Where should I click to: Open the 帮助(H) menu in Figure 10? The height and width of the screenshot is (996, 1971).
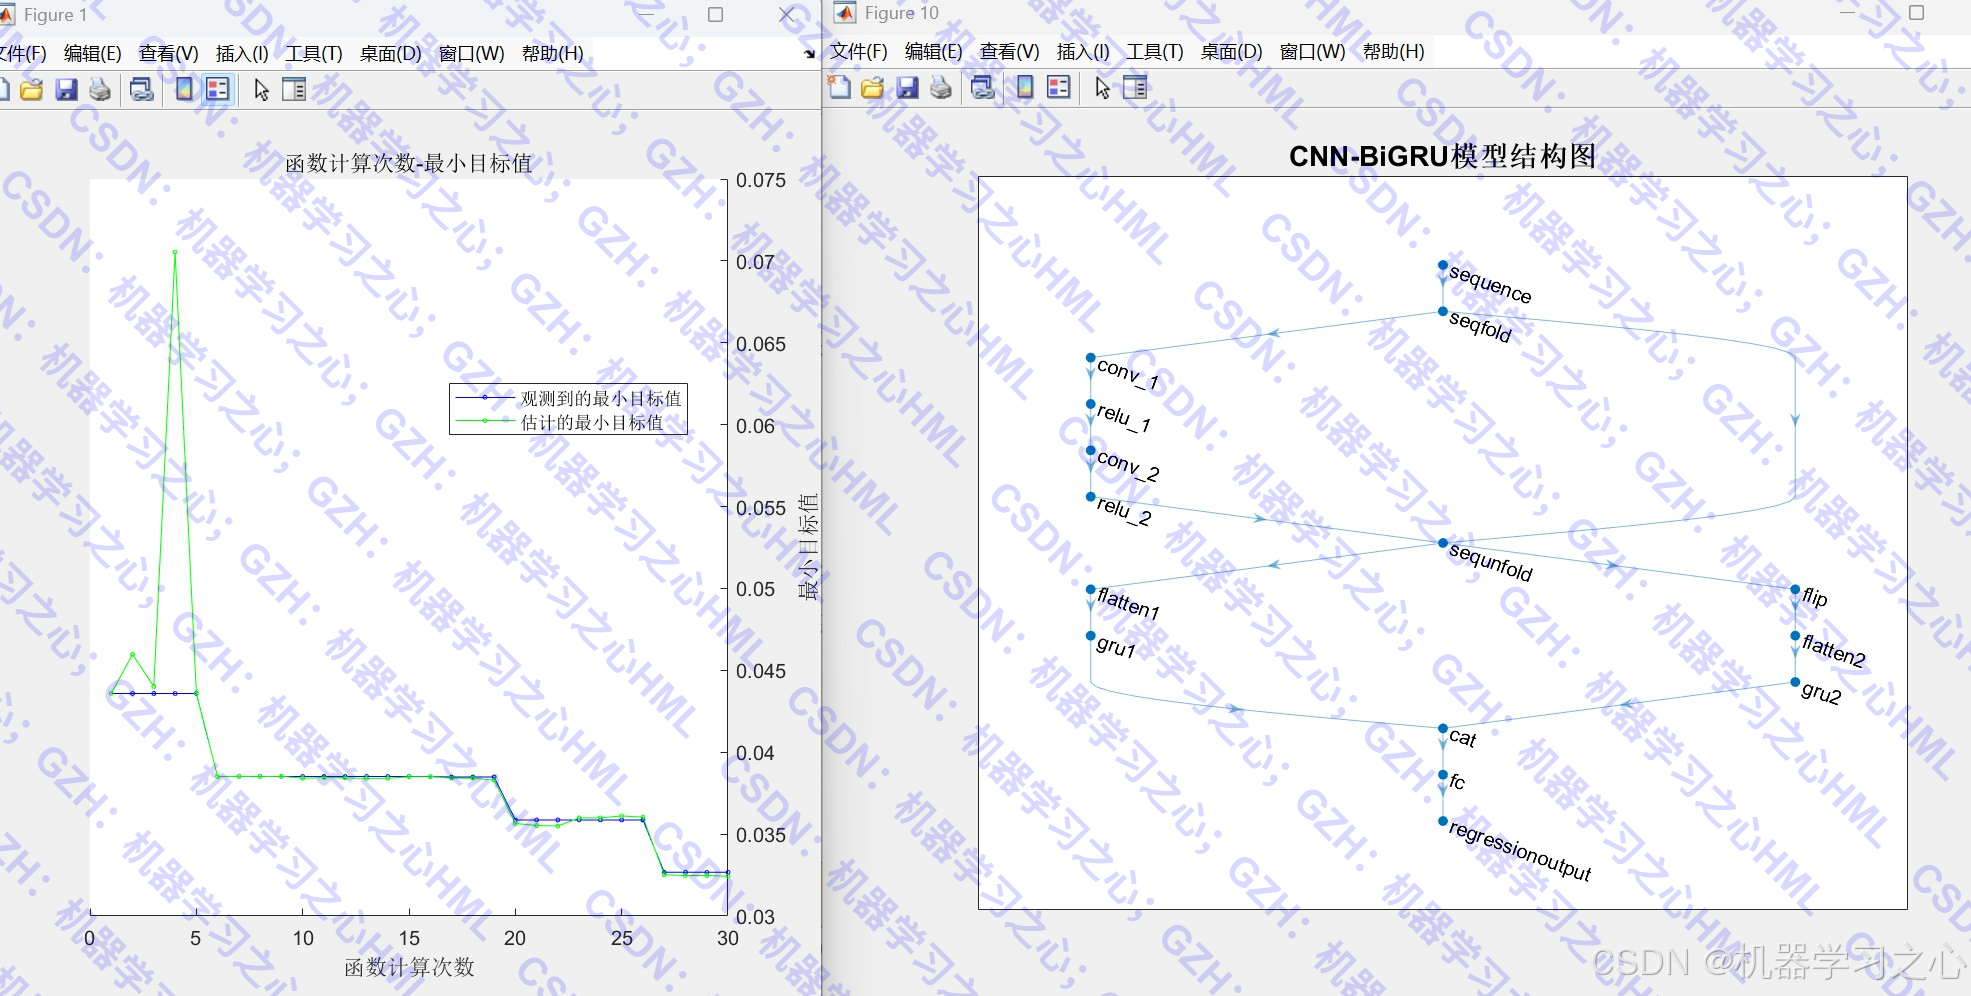1394,51
